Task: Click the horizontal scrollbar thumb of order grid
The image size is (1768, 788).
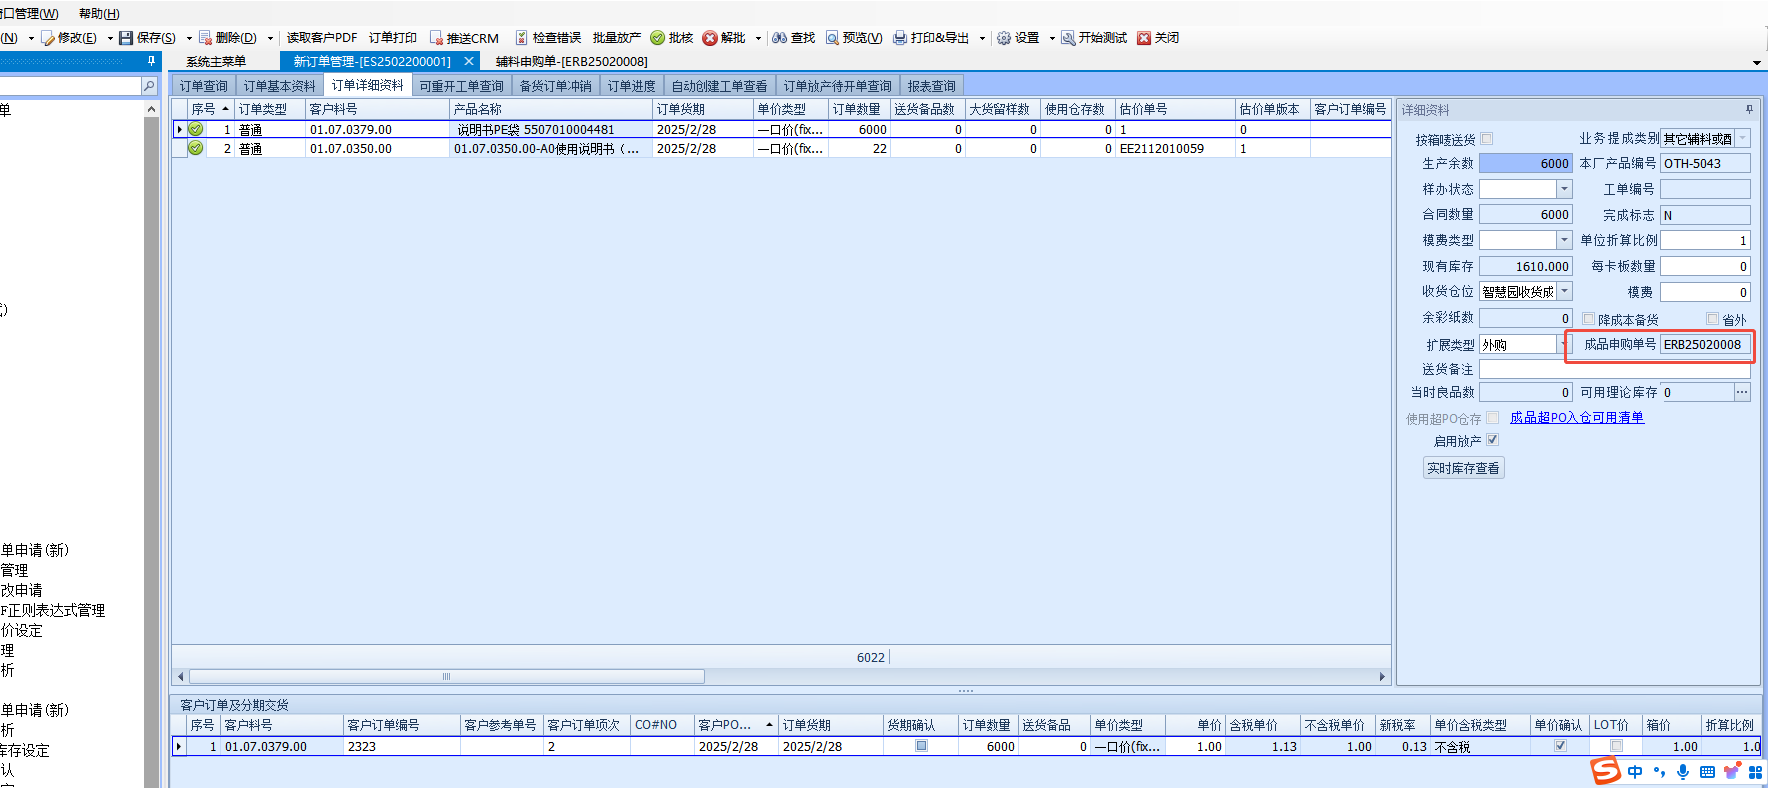Action: [x=447, y=677]
